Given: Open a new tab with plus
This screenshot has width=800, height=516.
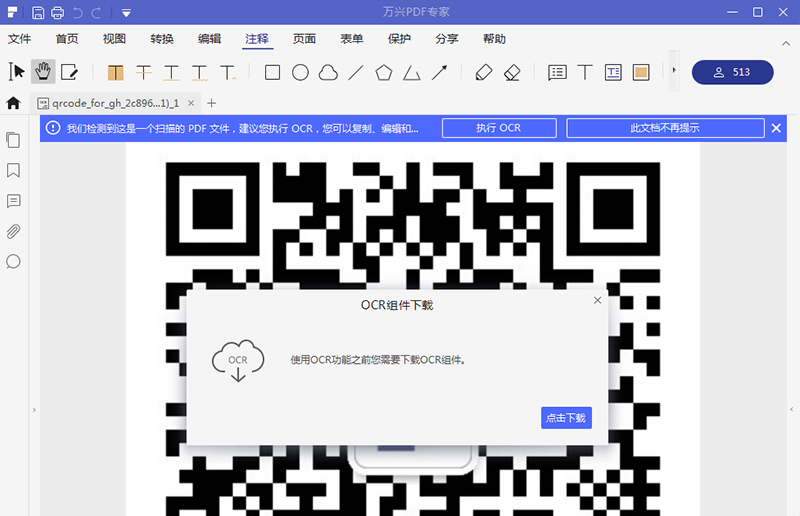Looking at the screenshot, I should [x=211, y=103].
